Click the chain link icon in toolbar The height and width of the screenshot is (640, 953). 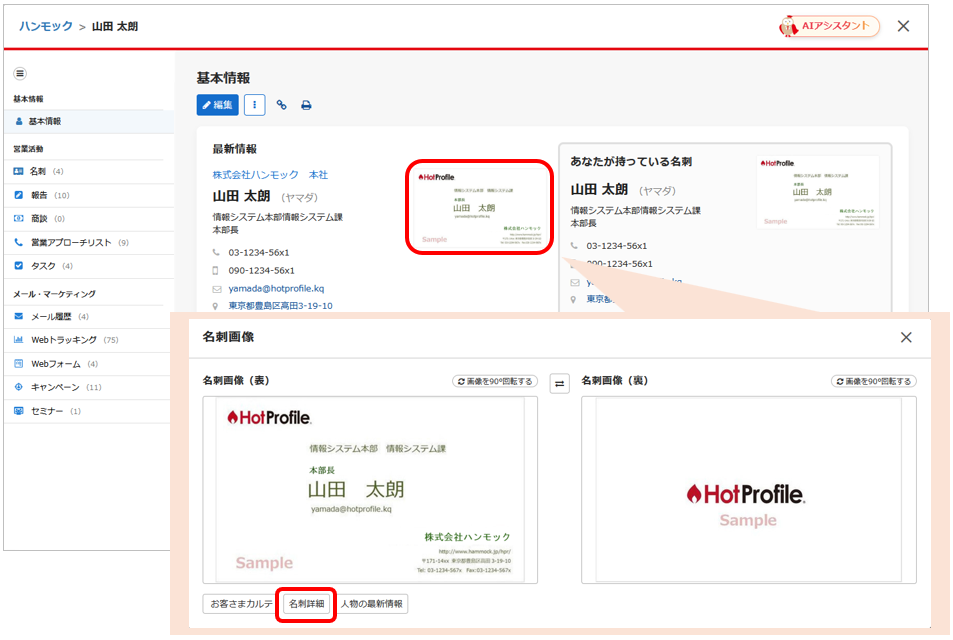(281, 105)
